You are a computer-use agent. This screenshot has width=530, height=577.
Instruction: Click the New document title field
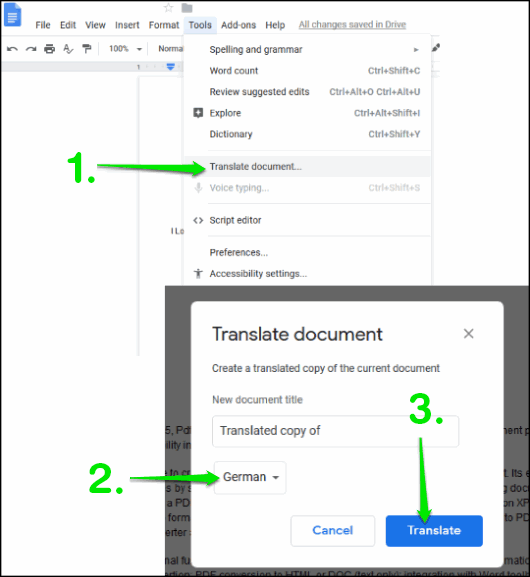click(335, 431)
